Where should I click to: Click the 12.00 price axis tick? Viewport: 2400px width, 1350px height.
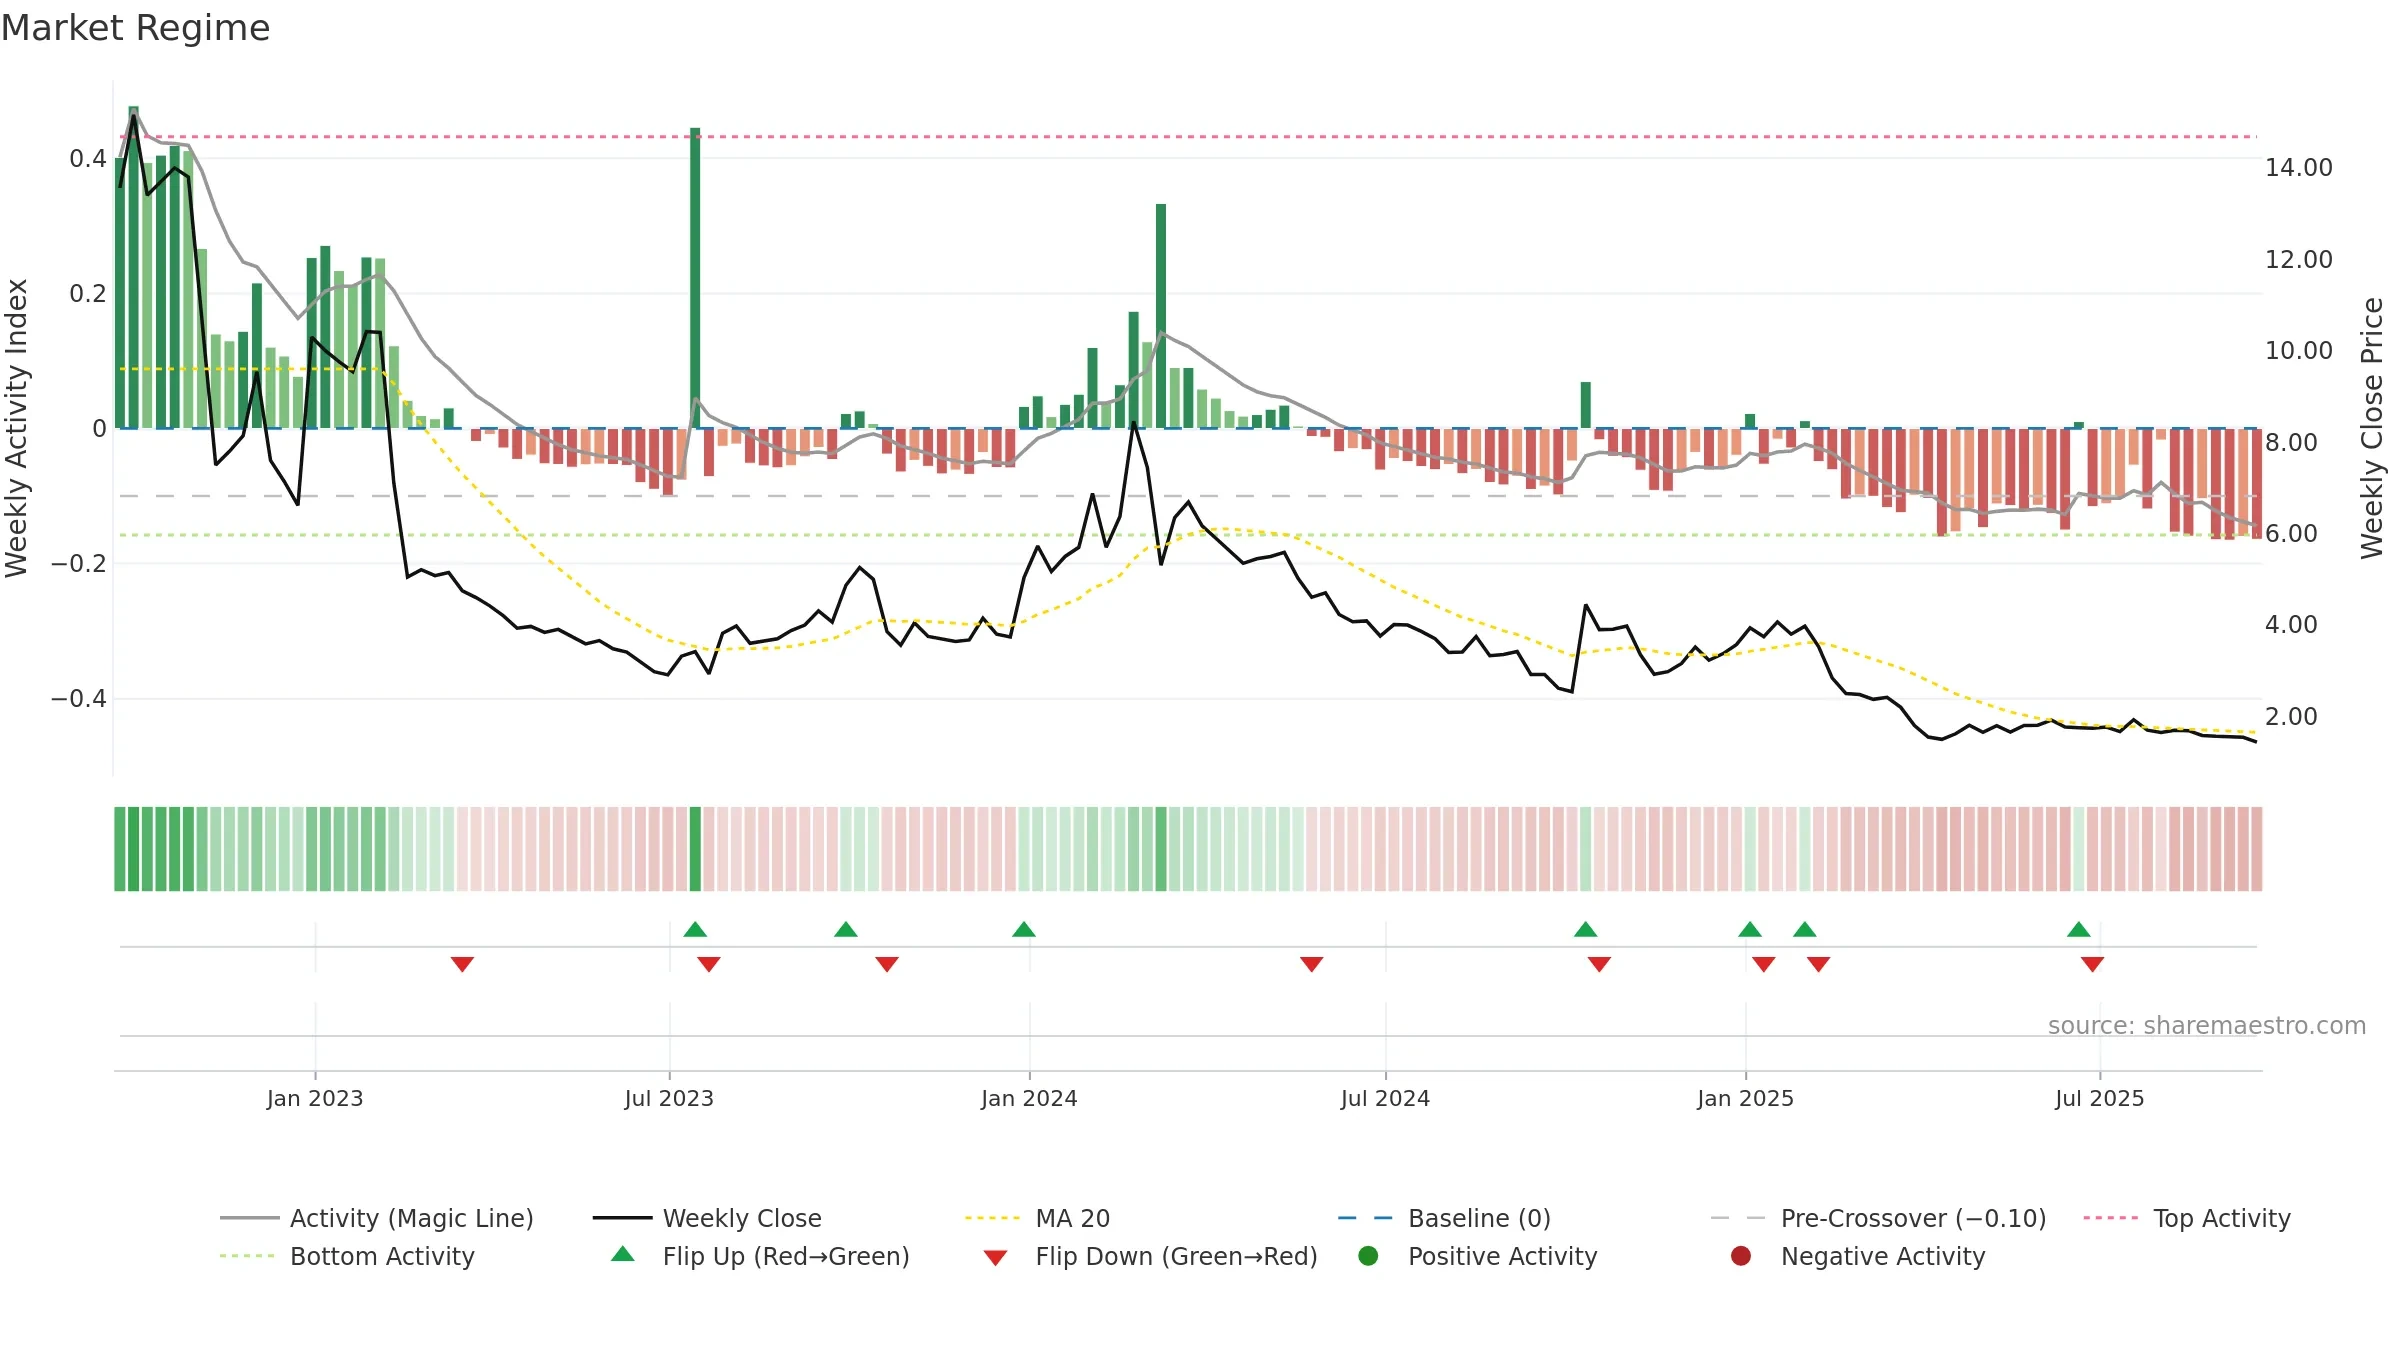coord(2299,259)
